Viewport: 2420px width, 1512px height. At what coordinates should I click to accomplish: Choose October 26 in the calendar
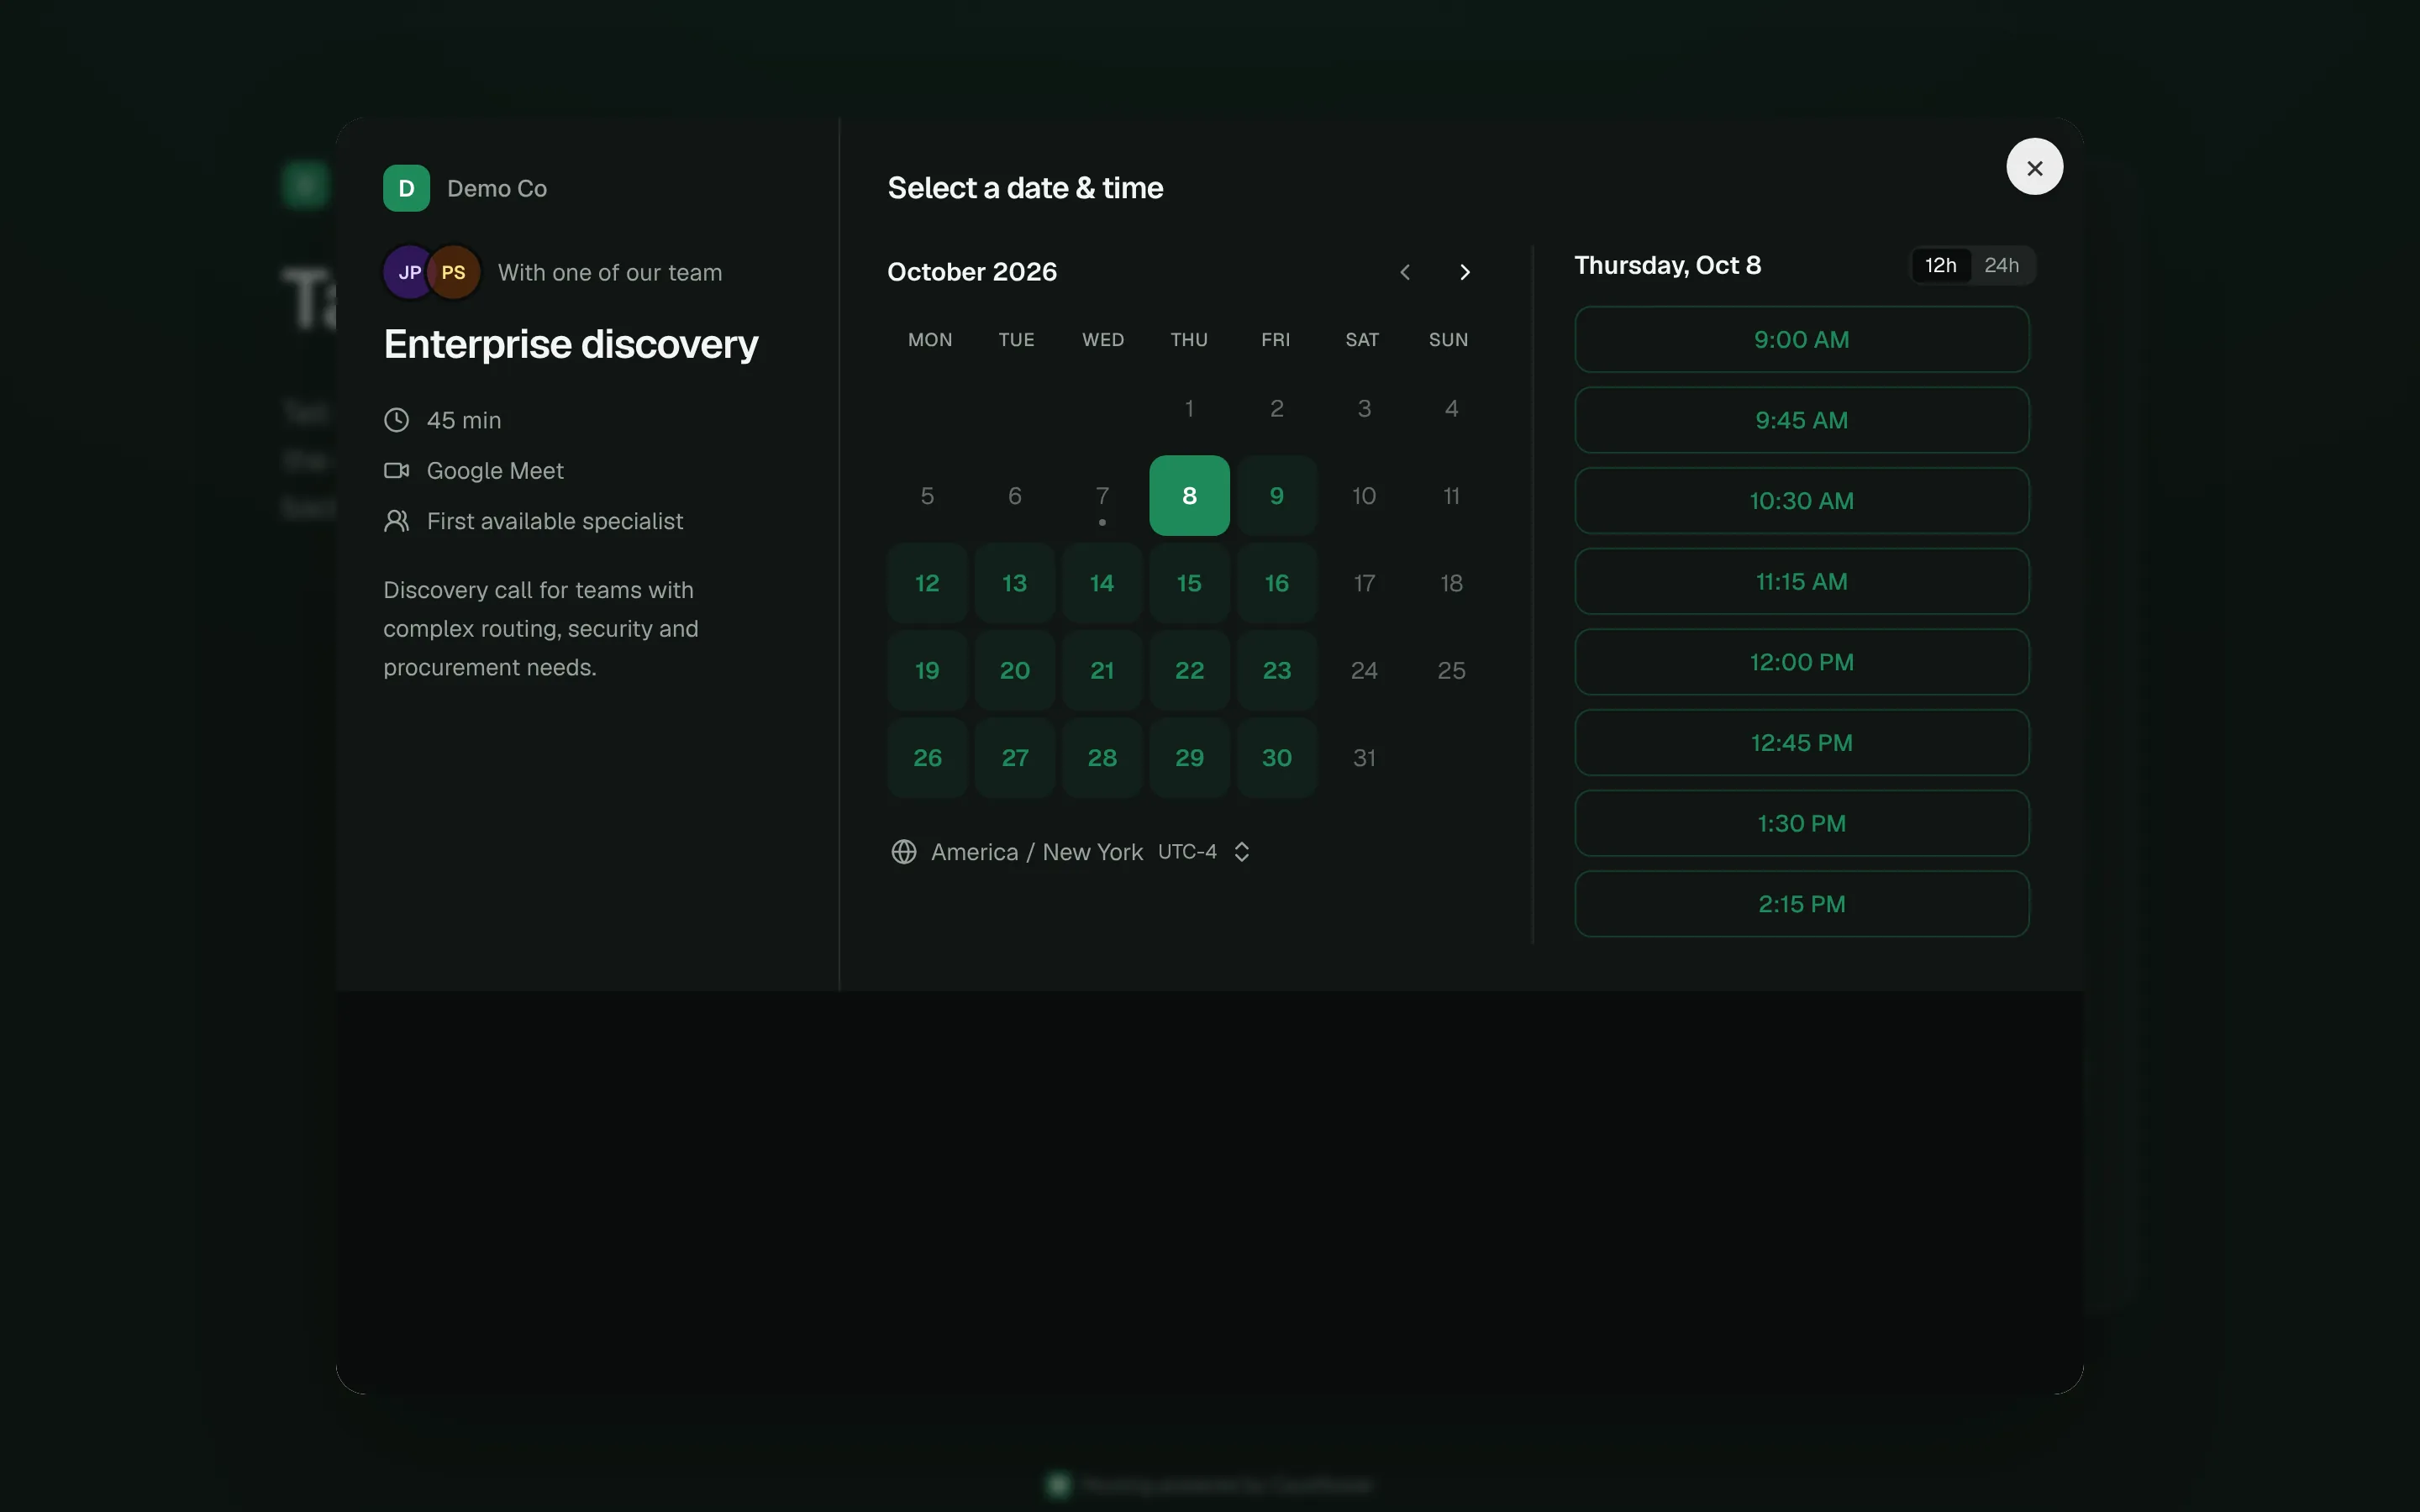coord(927,758)
